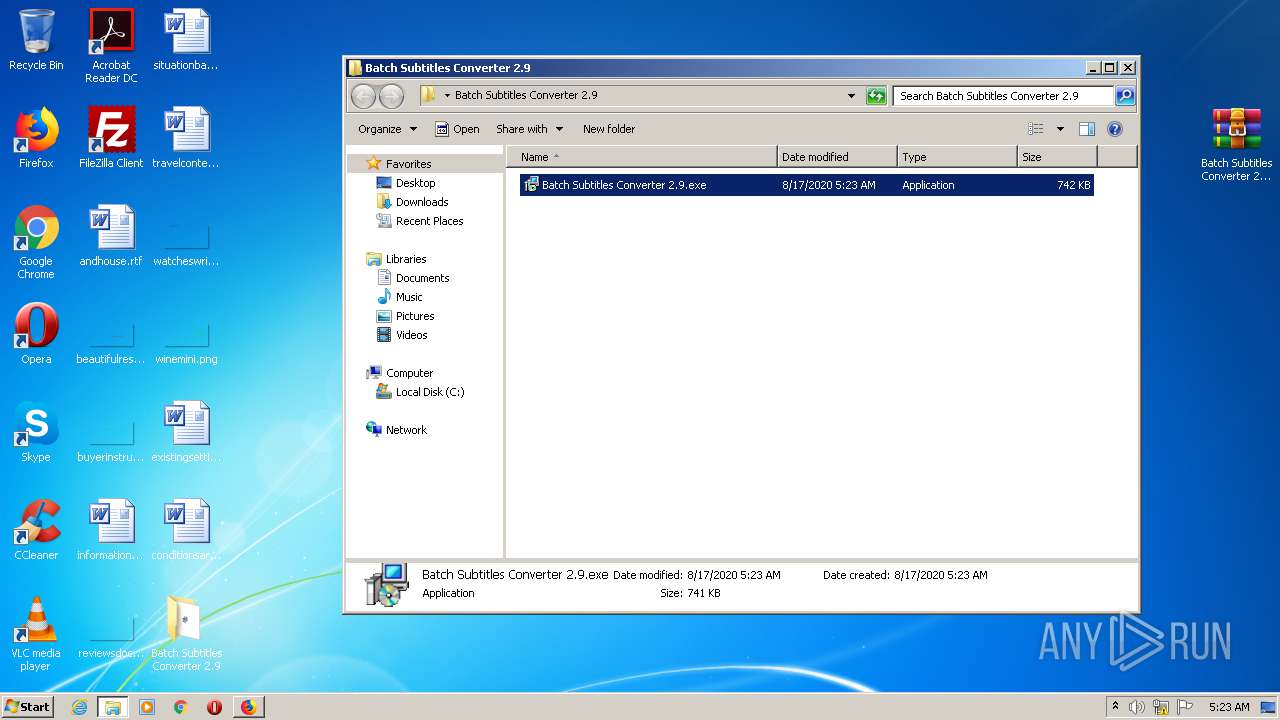The height and width of the screenshot is (720, 1280).
Task: Select Batch Subtitles Converter 2.9.exe file
Action: 806,185
